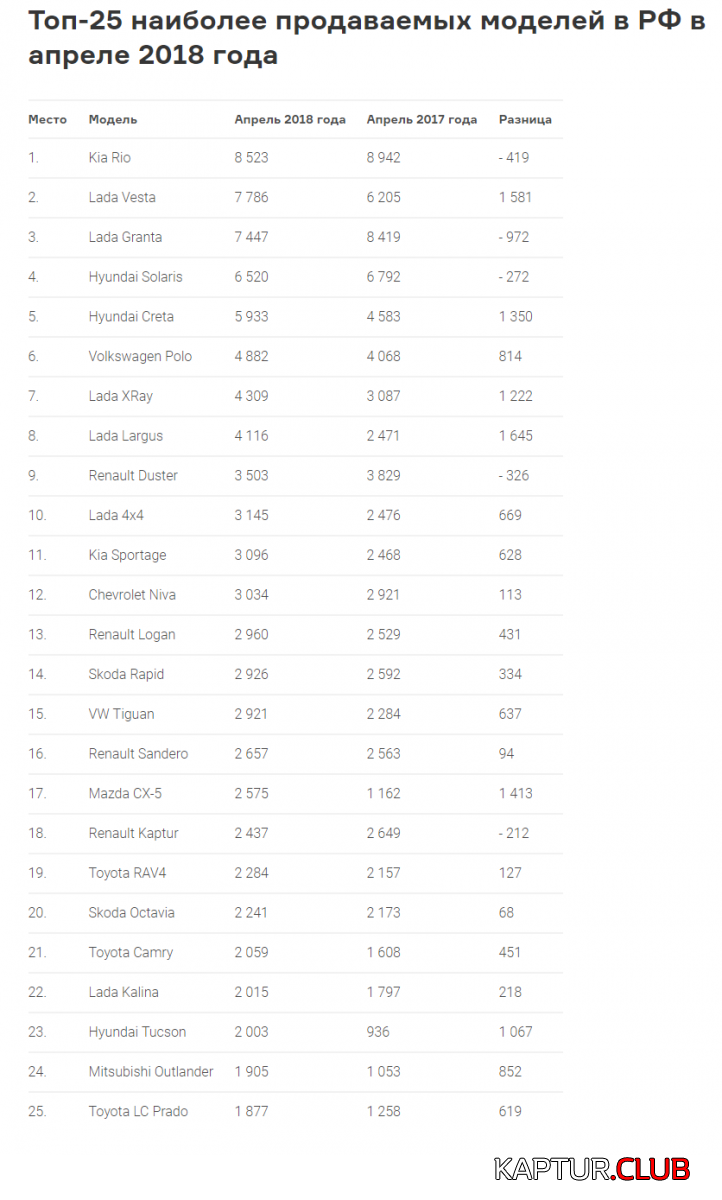Click Kia Rio's April 2018 value 8 523
Screen dimensions: 722x1200
[x=251, y=157]
